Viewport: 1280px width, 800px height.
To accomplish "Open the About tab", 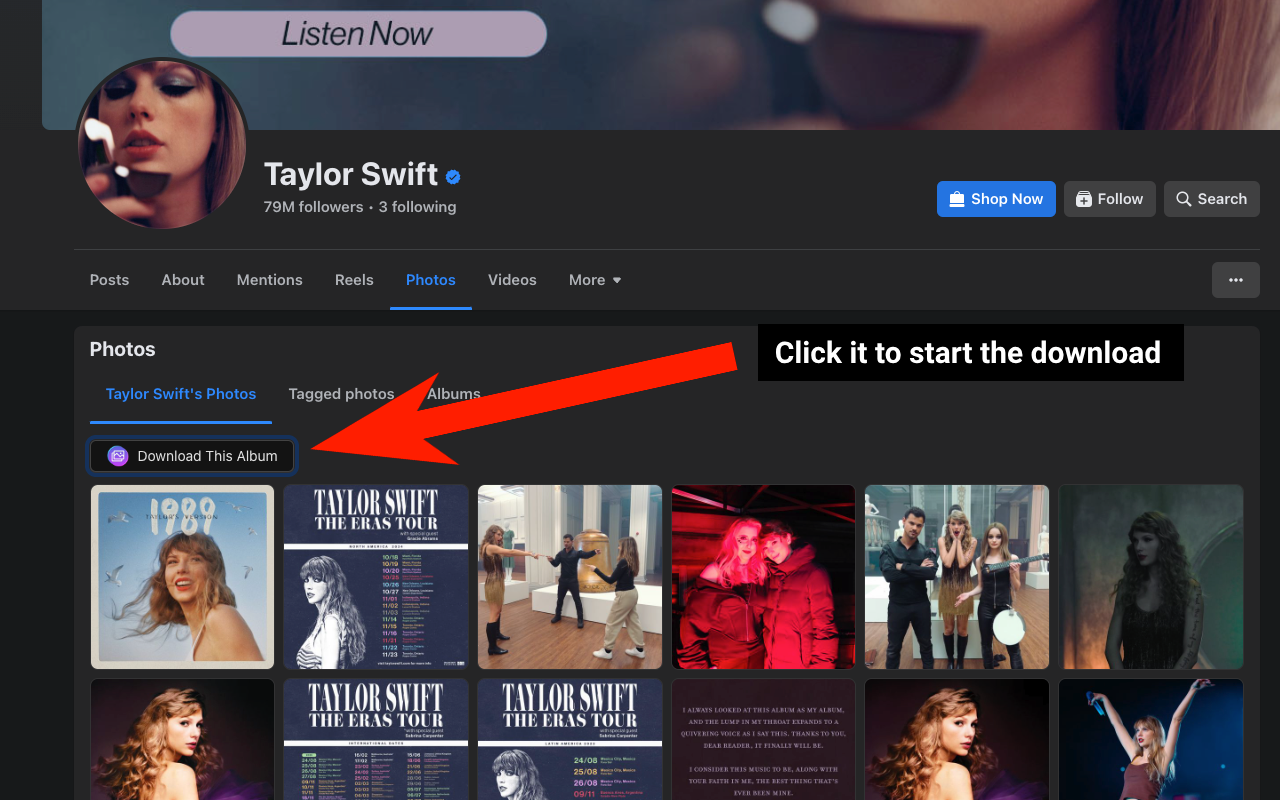I will pyautogui.click(x=183, y=280).
